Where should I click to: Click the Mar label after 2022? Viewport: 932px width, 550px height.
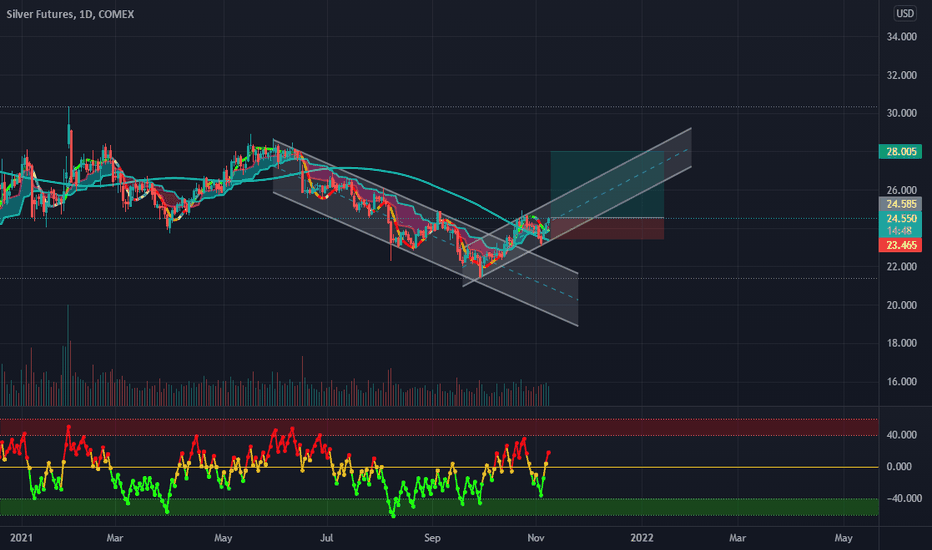pos(737,538)
